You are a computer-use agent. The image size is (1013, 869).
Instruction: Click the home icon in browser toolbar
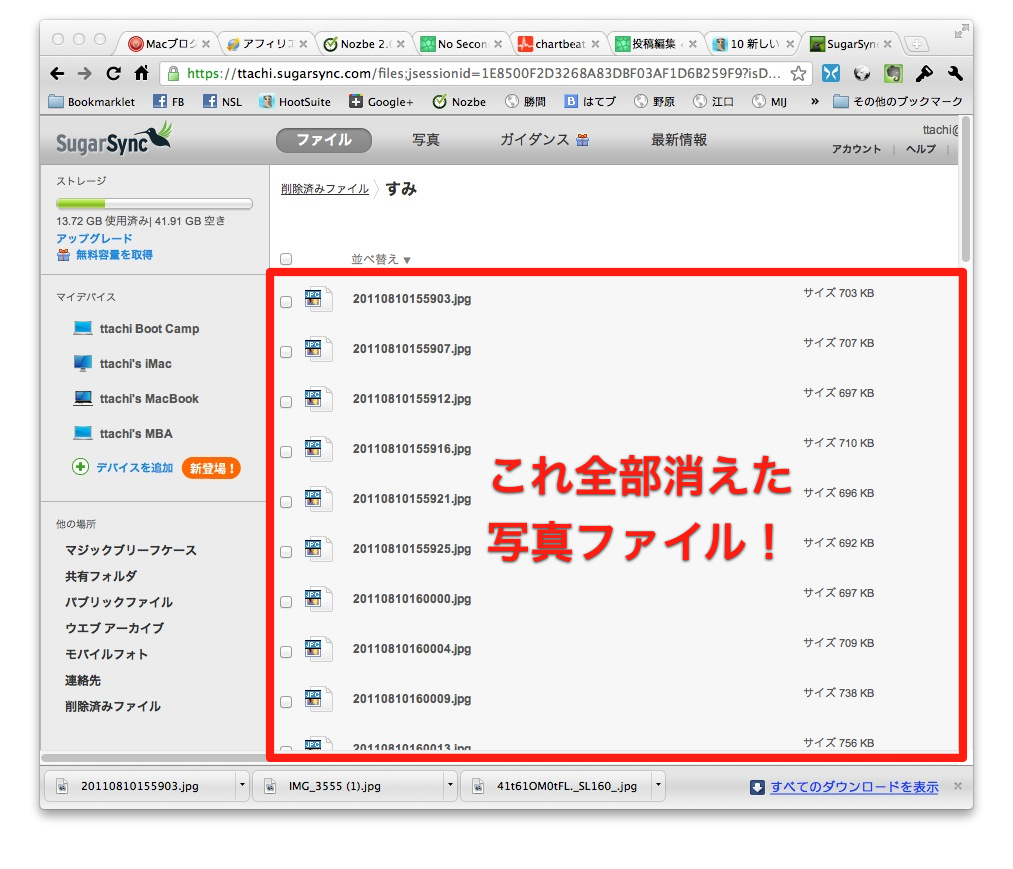click(142, 73)
